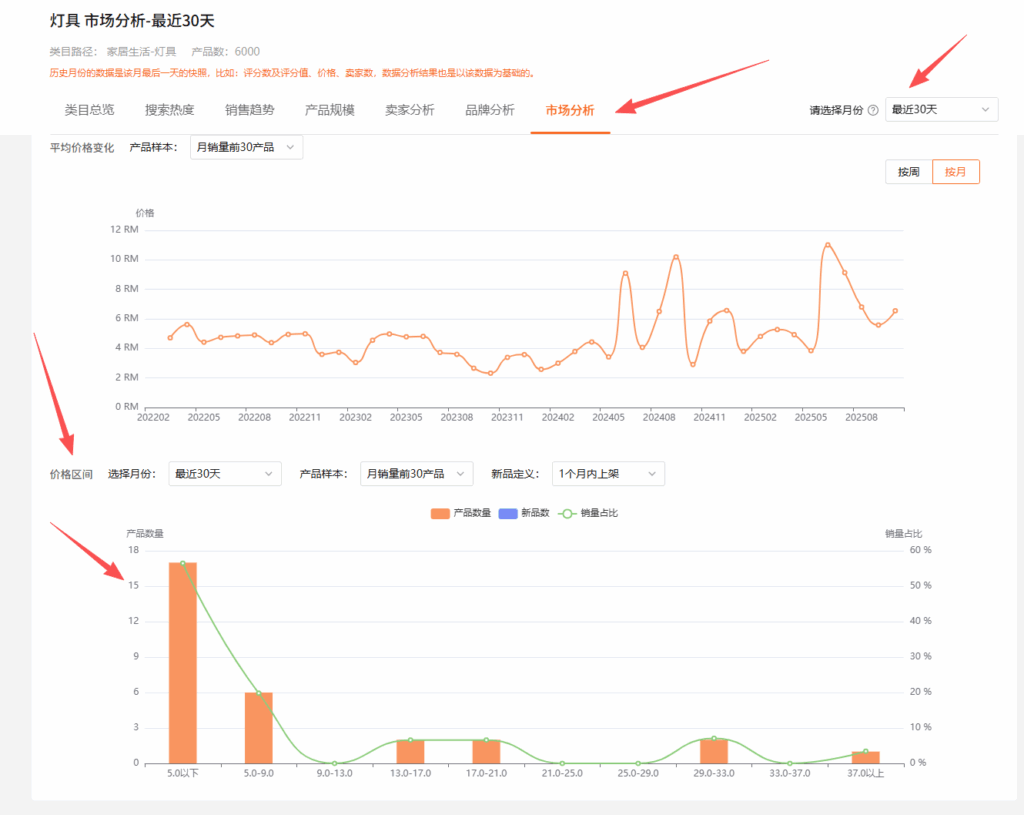Viewport: 1024px width, 815px height.
Task: Open 选择月份 dropdown in price range section
Action: (224, 474)
